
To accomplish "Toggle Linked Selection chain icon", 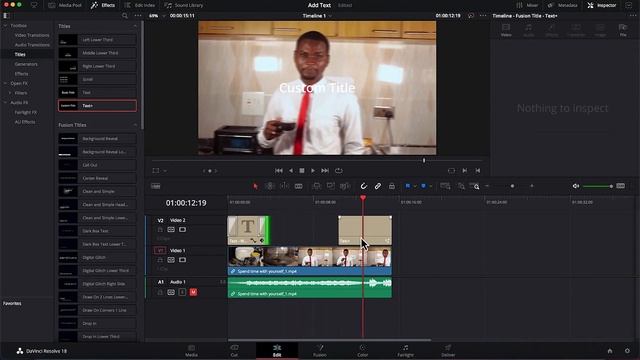I will coord(378,186).
